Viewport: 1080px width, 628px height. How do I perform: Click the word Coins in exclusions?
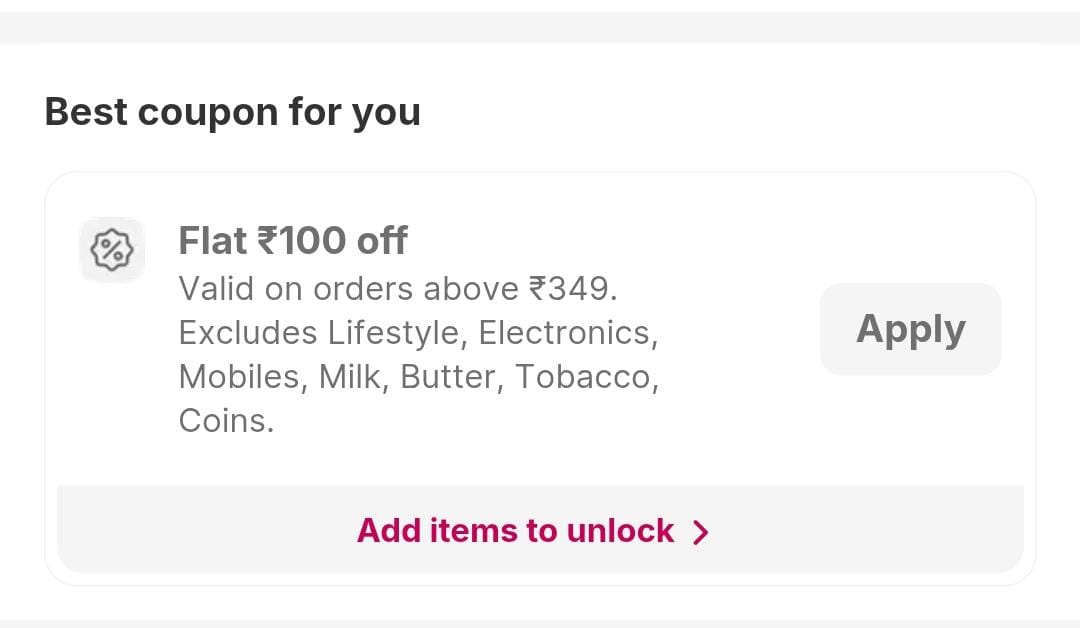[x=225, y=421]
